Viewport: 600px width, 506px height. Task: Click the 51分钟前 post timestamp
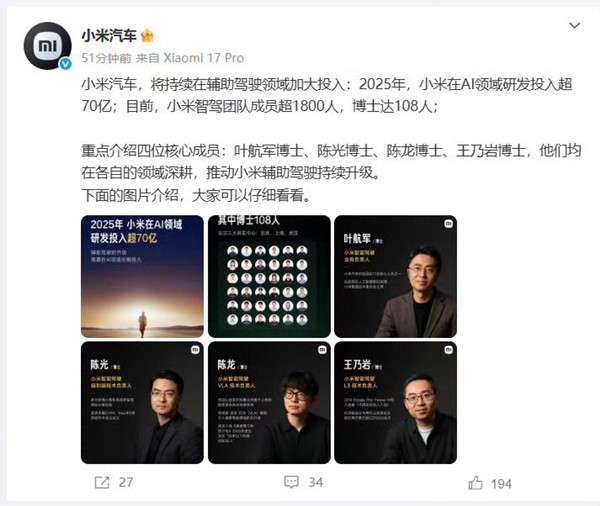click(x=106, y=58)
